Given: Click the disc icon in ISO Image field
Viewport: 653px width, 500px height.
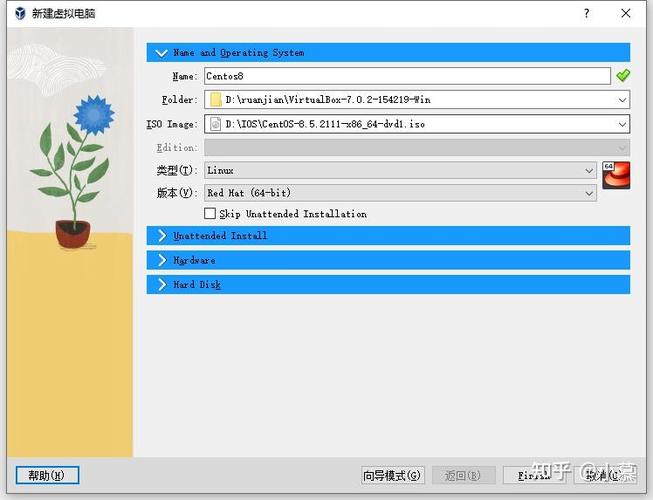Looking at the screenshot, I should (x=215, y=124).
